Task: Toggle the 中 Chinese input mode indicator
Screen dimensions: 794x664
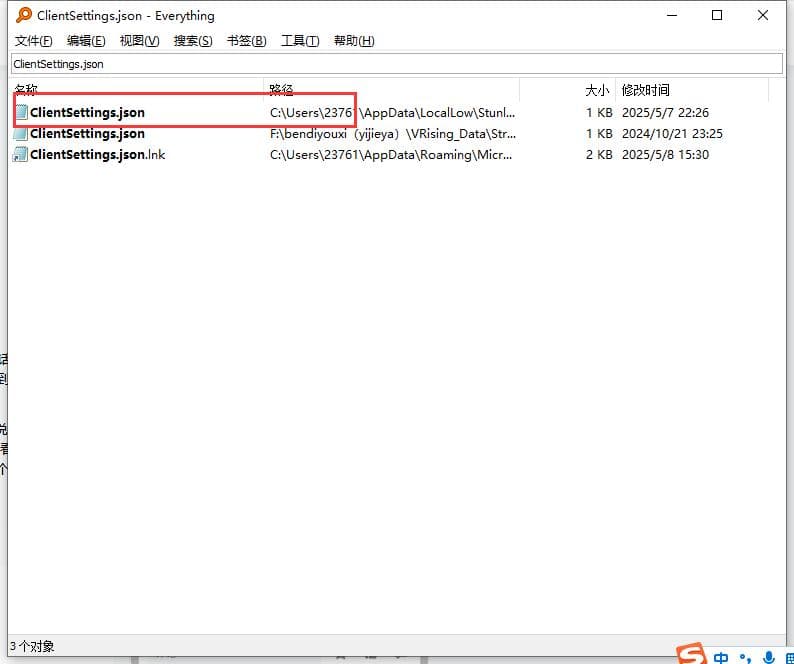Action: [x=721, y=657]
